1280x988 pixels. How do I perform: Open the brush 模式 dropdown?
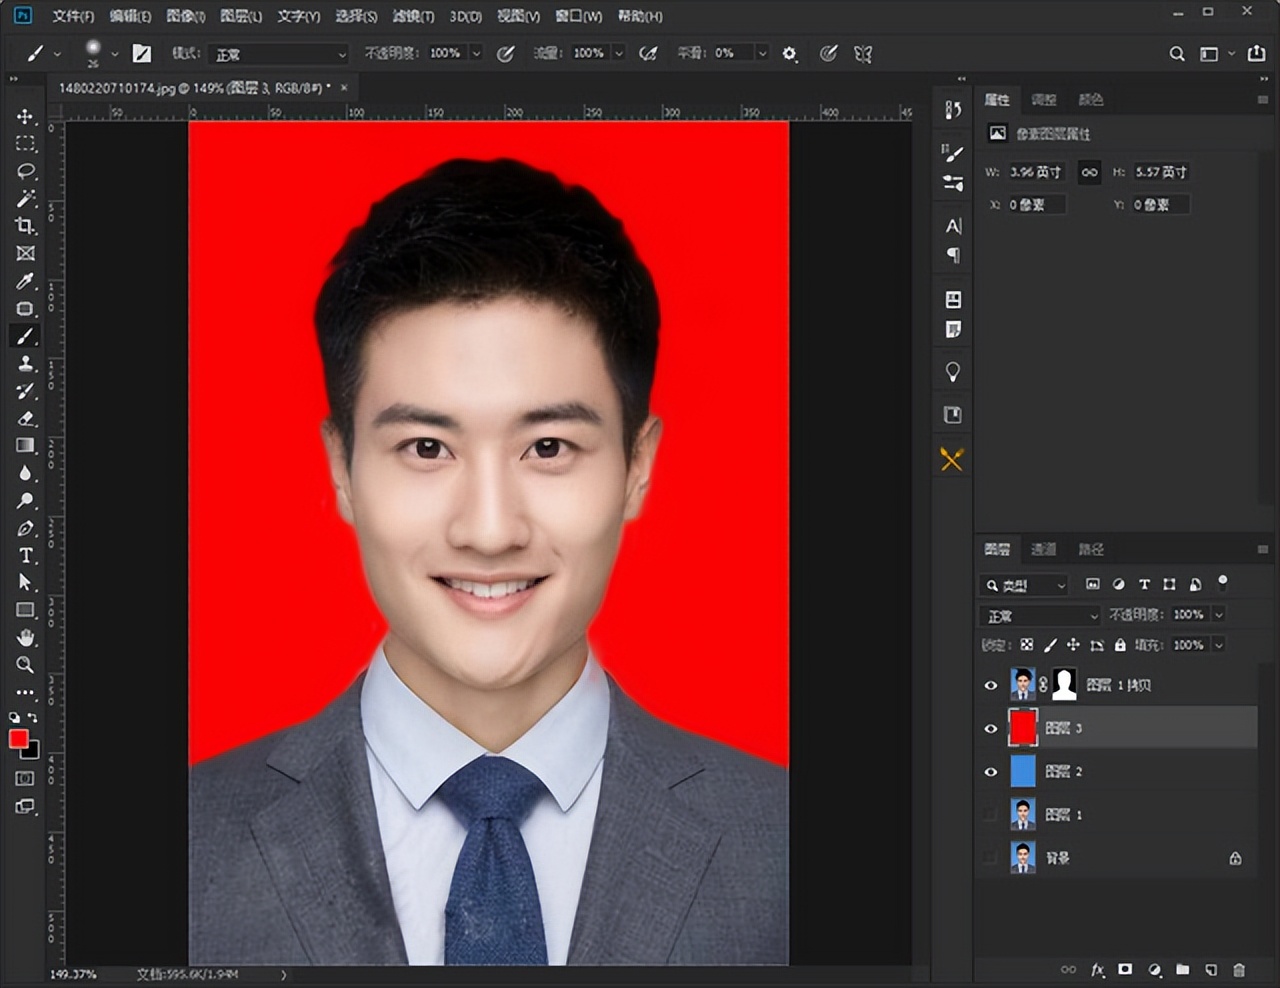[x=280, y=54]
